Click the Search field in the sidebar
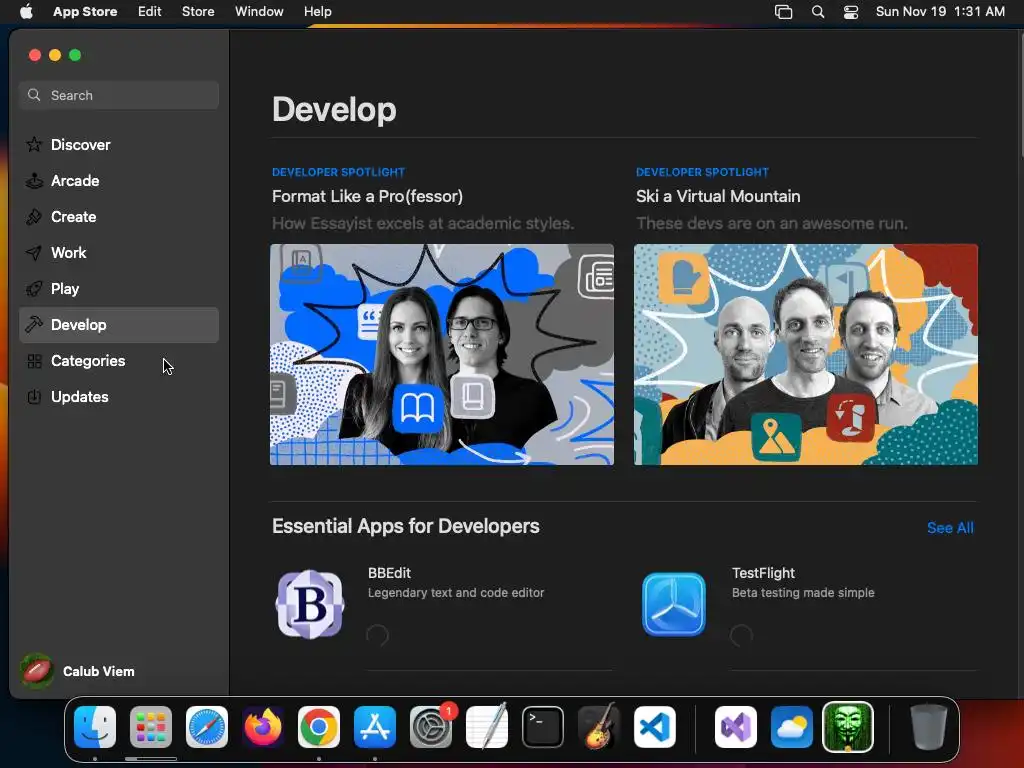1024x768 pixels. pos(119,95)
